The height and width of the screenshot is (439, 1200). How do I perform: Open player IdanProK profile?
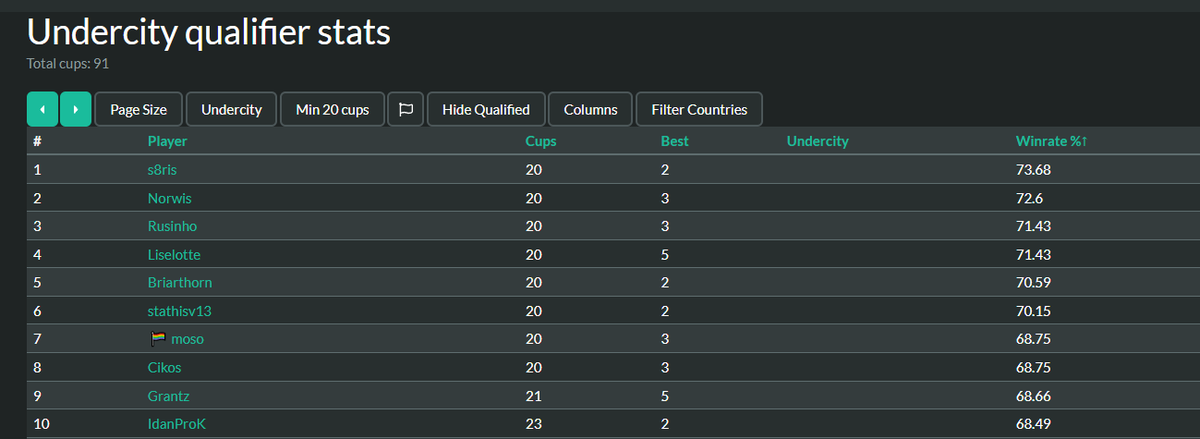[177, 424]
